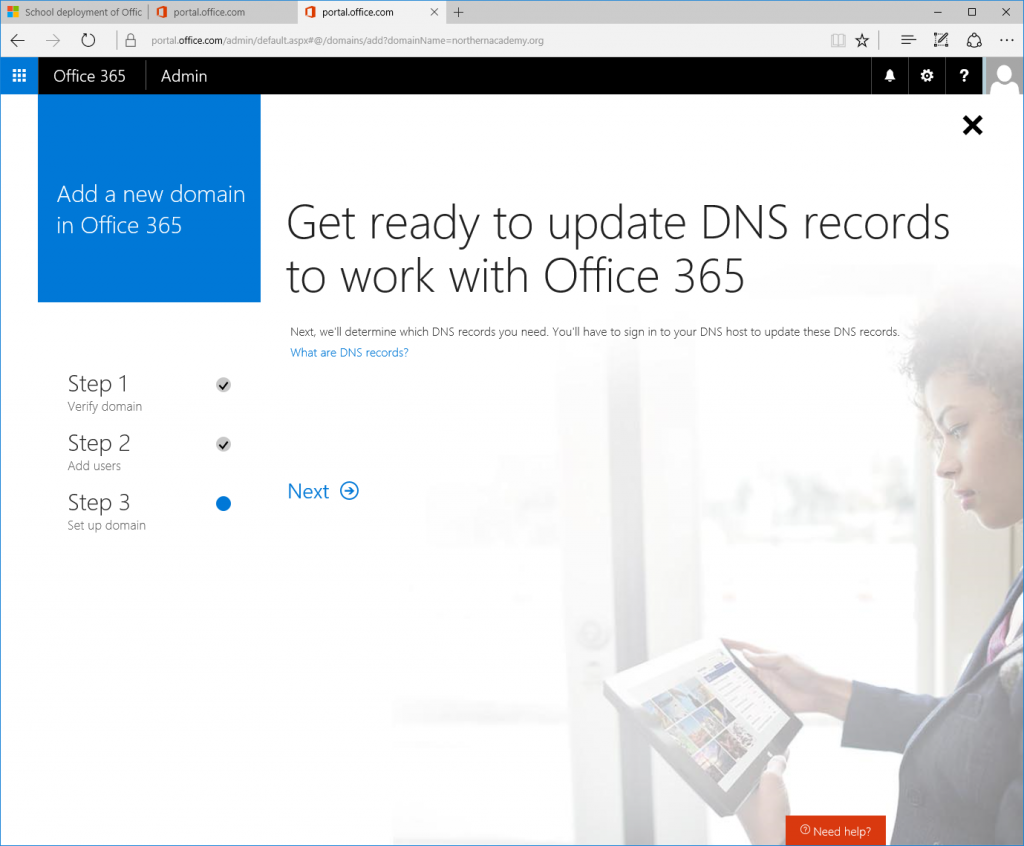Select Step 1 Verify domain

(104, 392)
